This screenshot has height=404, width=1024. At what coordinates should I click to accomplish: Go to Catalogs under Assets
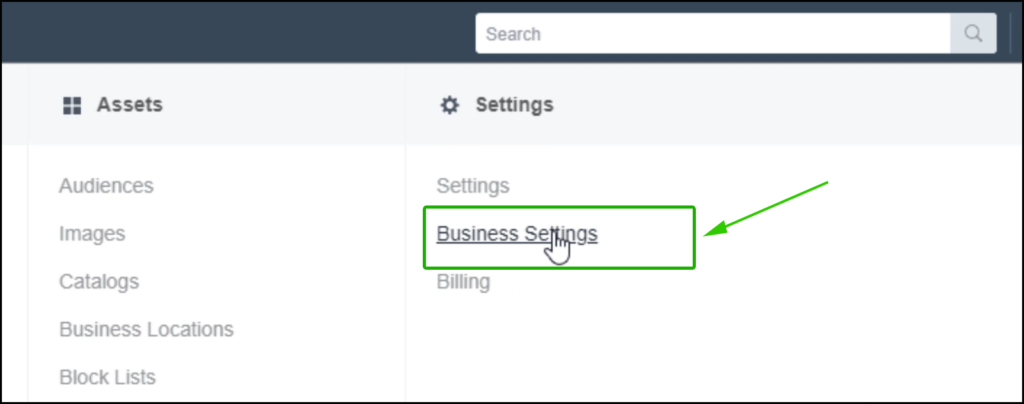click(x=99, y=282)
